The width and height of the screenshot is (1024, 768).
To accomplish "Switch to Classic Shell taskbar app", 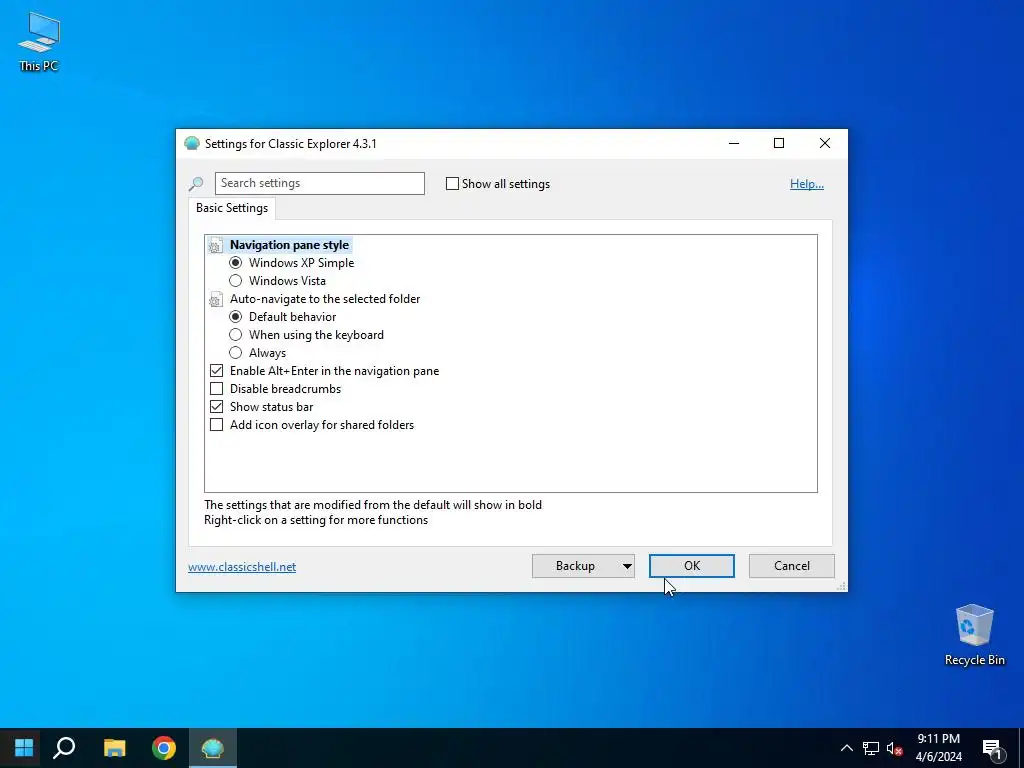I will point(213,748).
